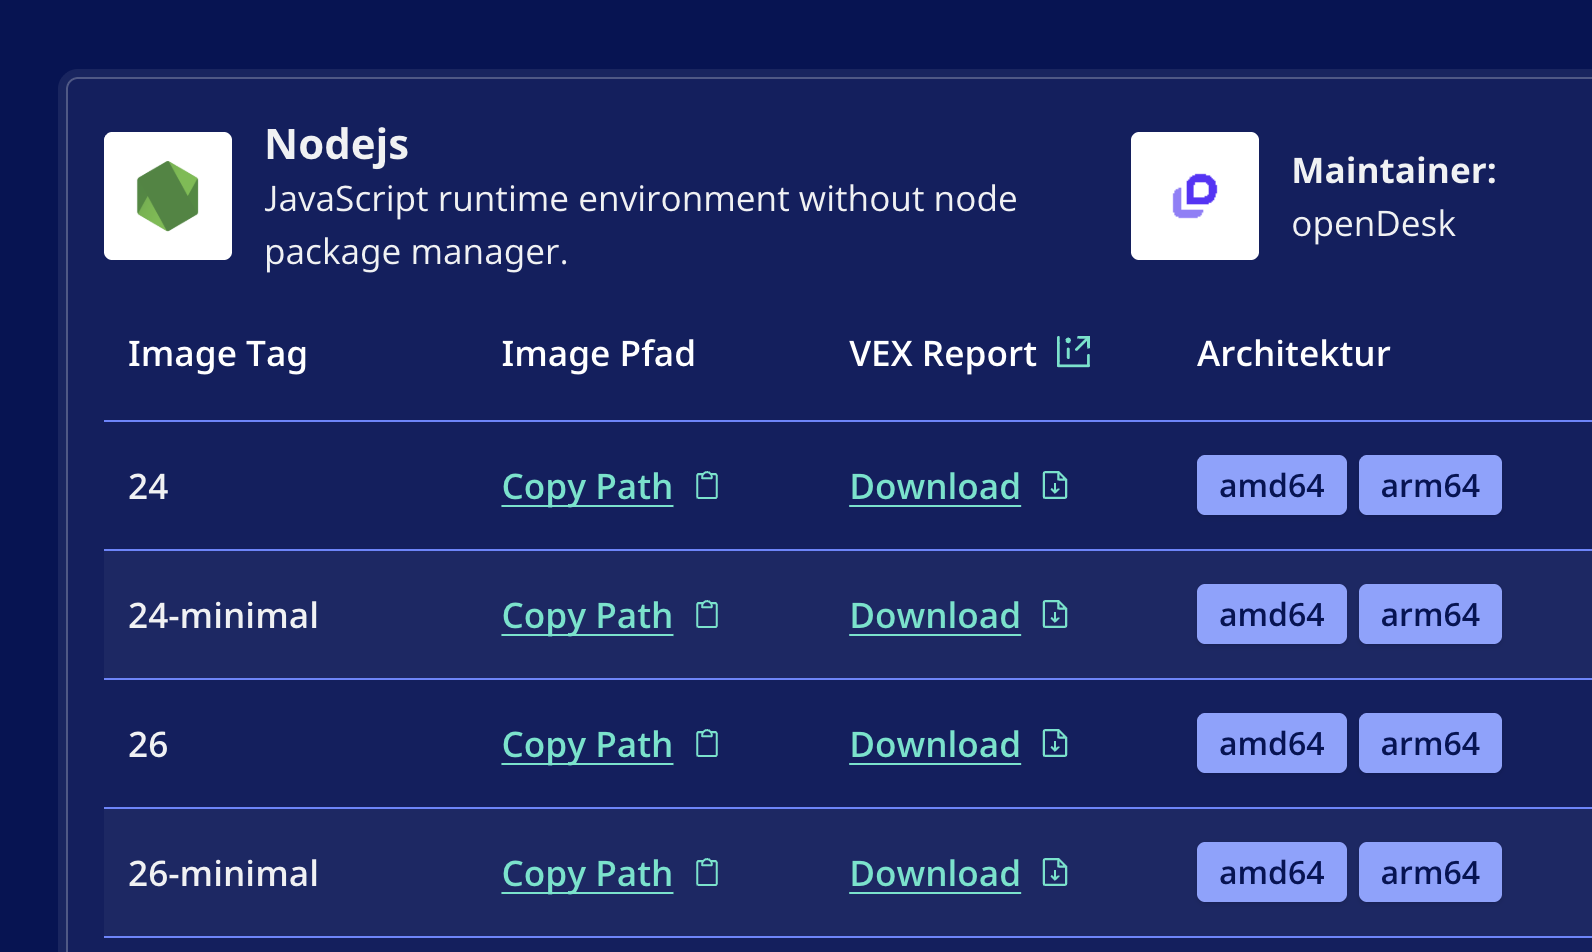The image size is (1592, 952).
Task: Click the Nodejs hexagon logo
Action: tap(168, 196)
